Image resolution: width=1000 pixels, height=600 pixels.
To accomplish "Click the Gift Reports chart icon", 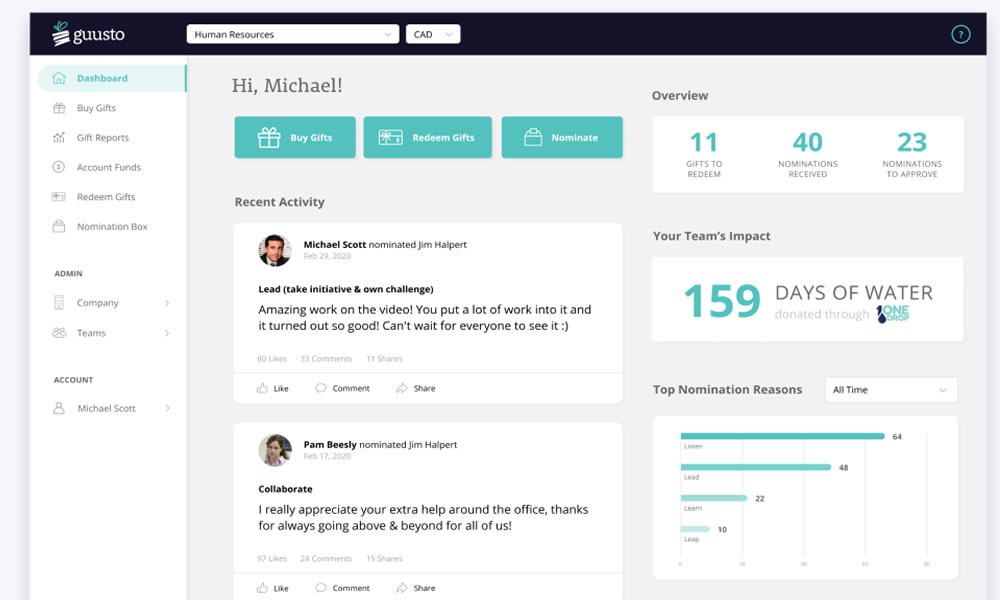I will pyautogui.click(x=59, y=138).
